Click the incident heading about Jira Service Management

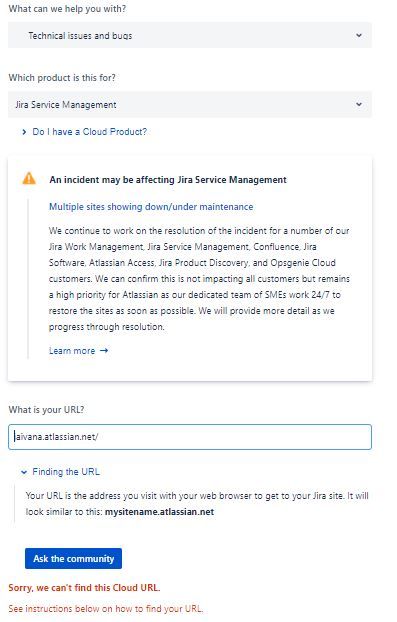pos(168,180)
